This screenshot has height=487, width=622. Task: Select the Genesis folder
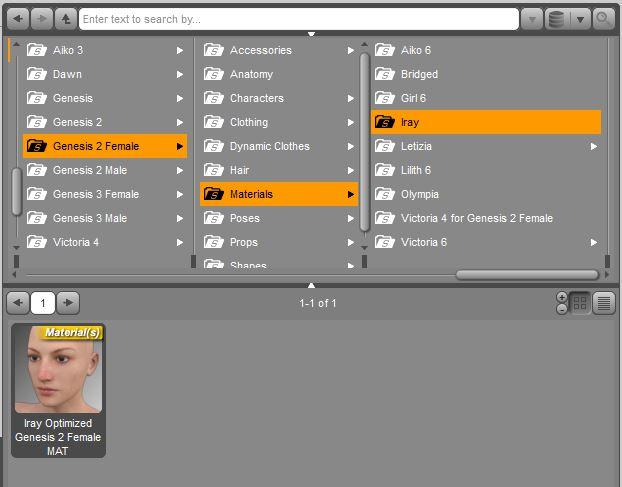click(x=105, y=98)
